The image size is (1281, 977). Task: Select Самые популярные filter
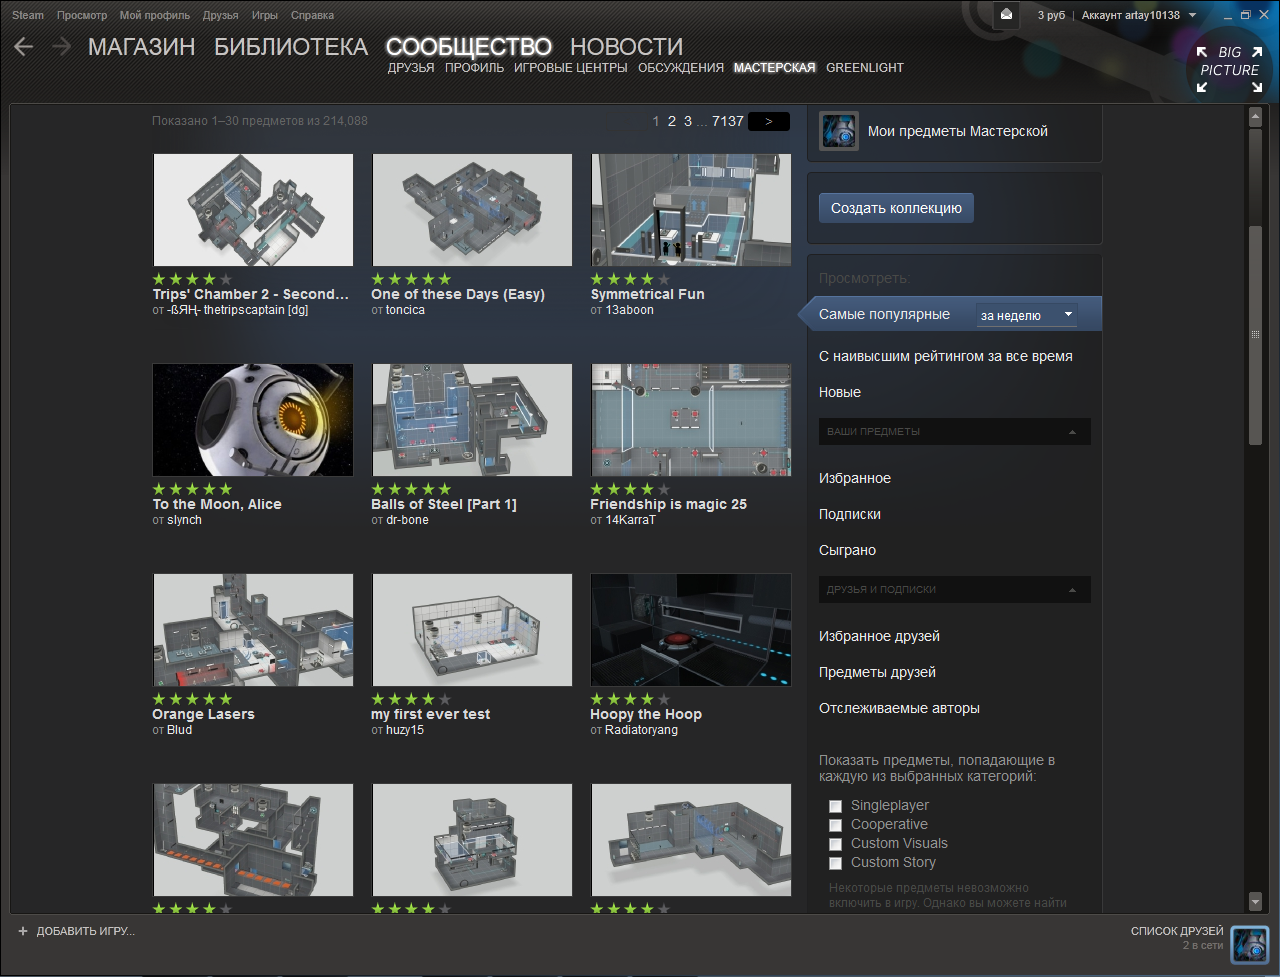point(884,314)
